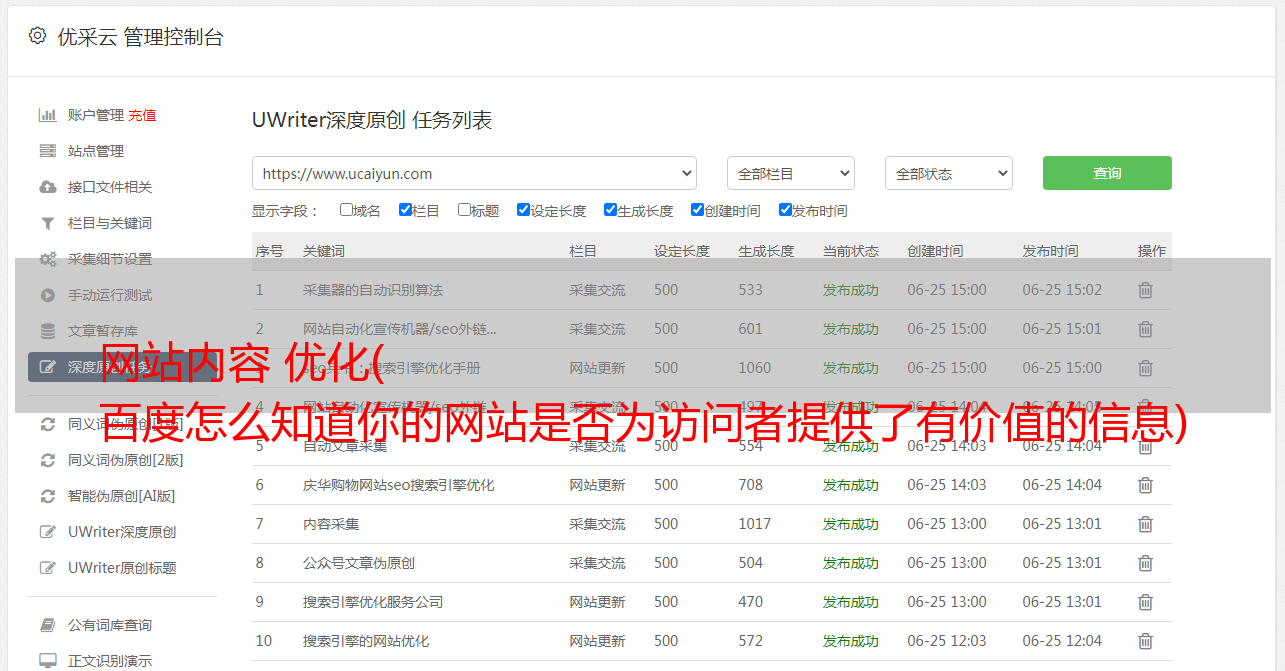The height and width of the screenshot is (671, 1285).
Task: Click the edit icon for UWriter原创标题
Action: [x=47, y=568]
